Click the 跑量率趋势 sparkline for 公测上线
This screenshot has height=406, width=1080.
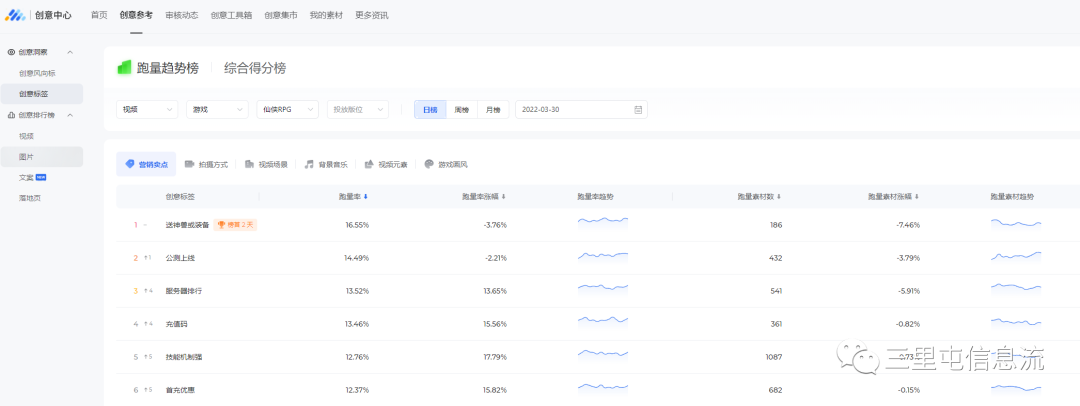(x=603, y=257)
